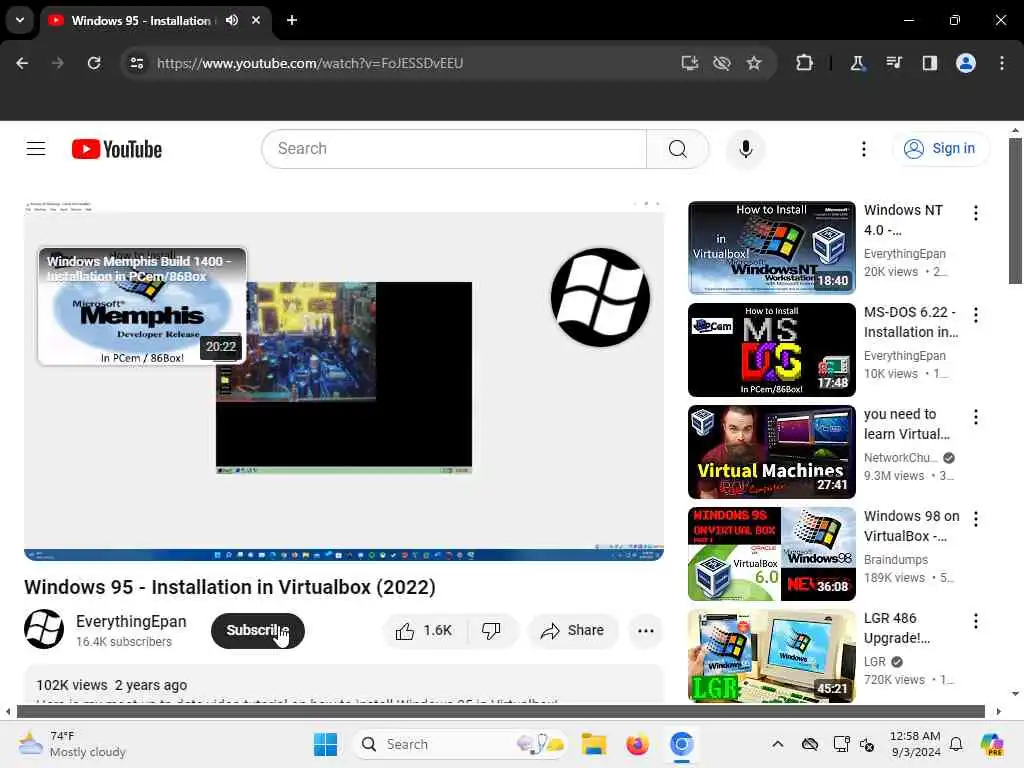Close the Windows 95 Installation tab
The height and width of the screenshot is (768, 1024).
point(256,20)
